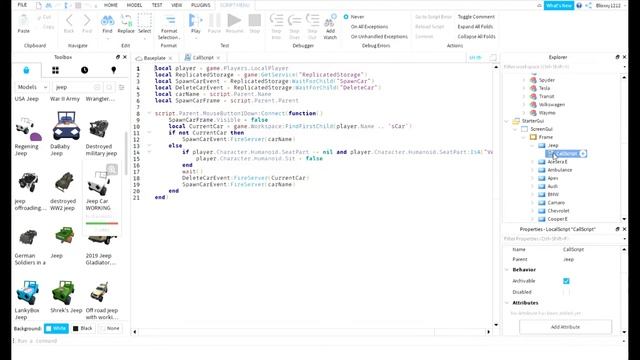Click the What's New button
This screenshot has height=360, width=640.
(559, 6)
